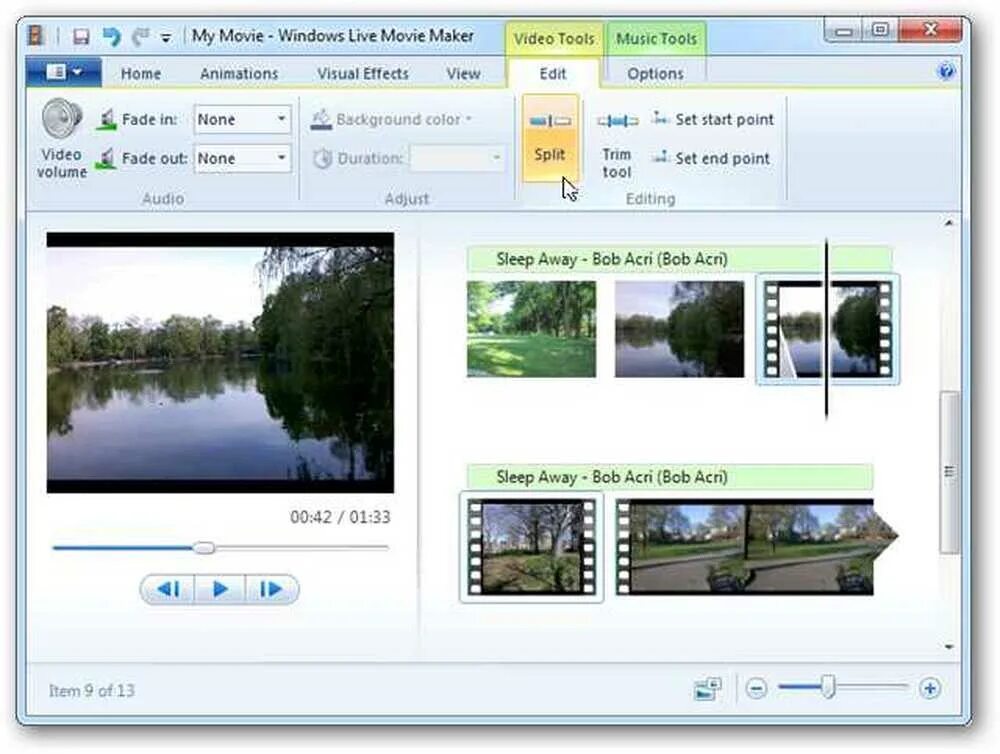Click the storyboard scroll down arrow
Viewport: 1000px width, 754px height.
949,647
